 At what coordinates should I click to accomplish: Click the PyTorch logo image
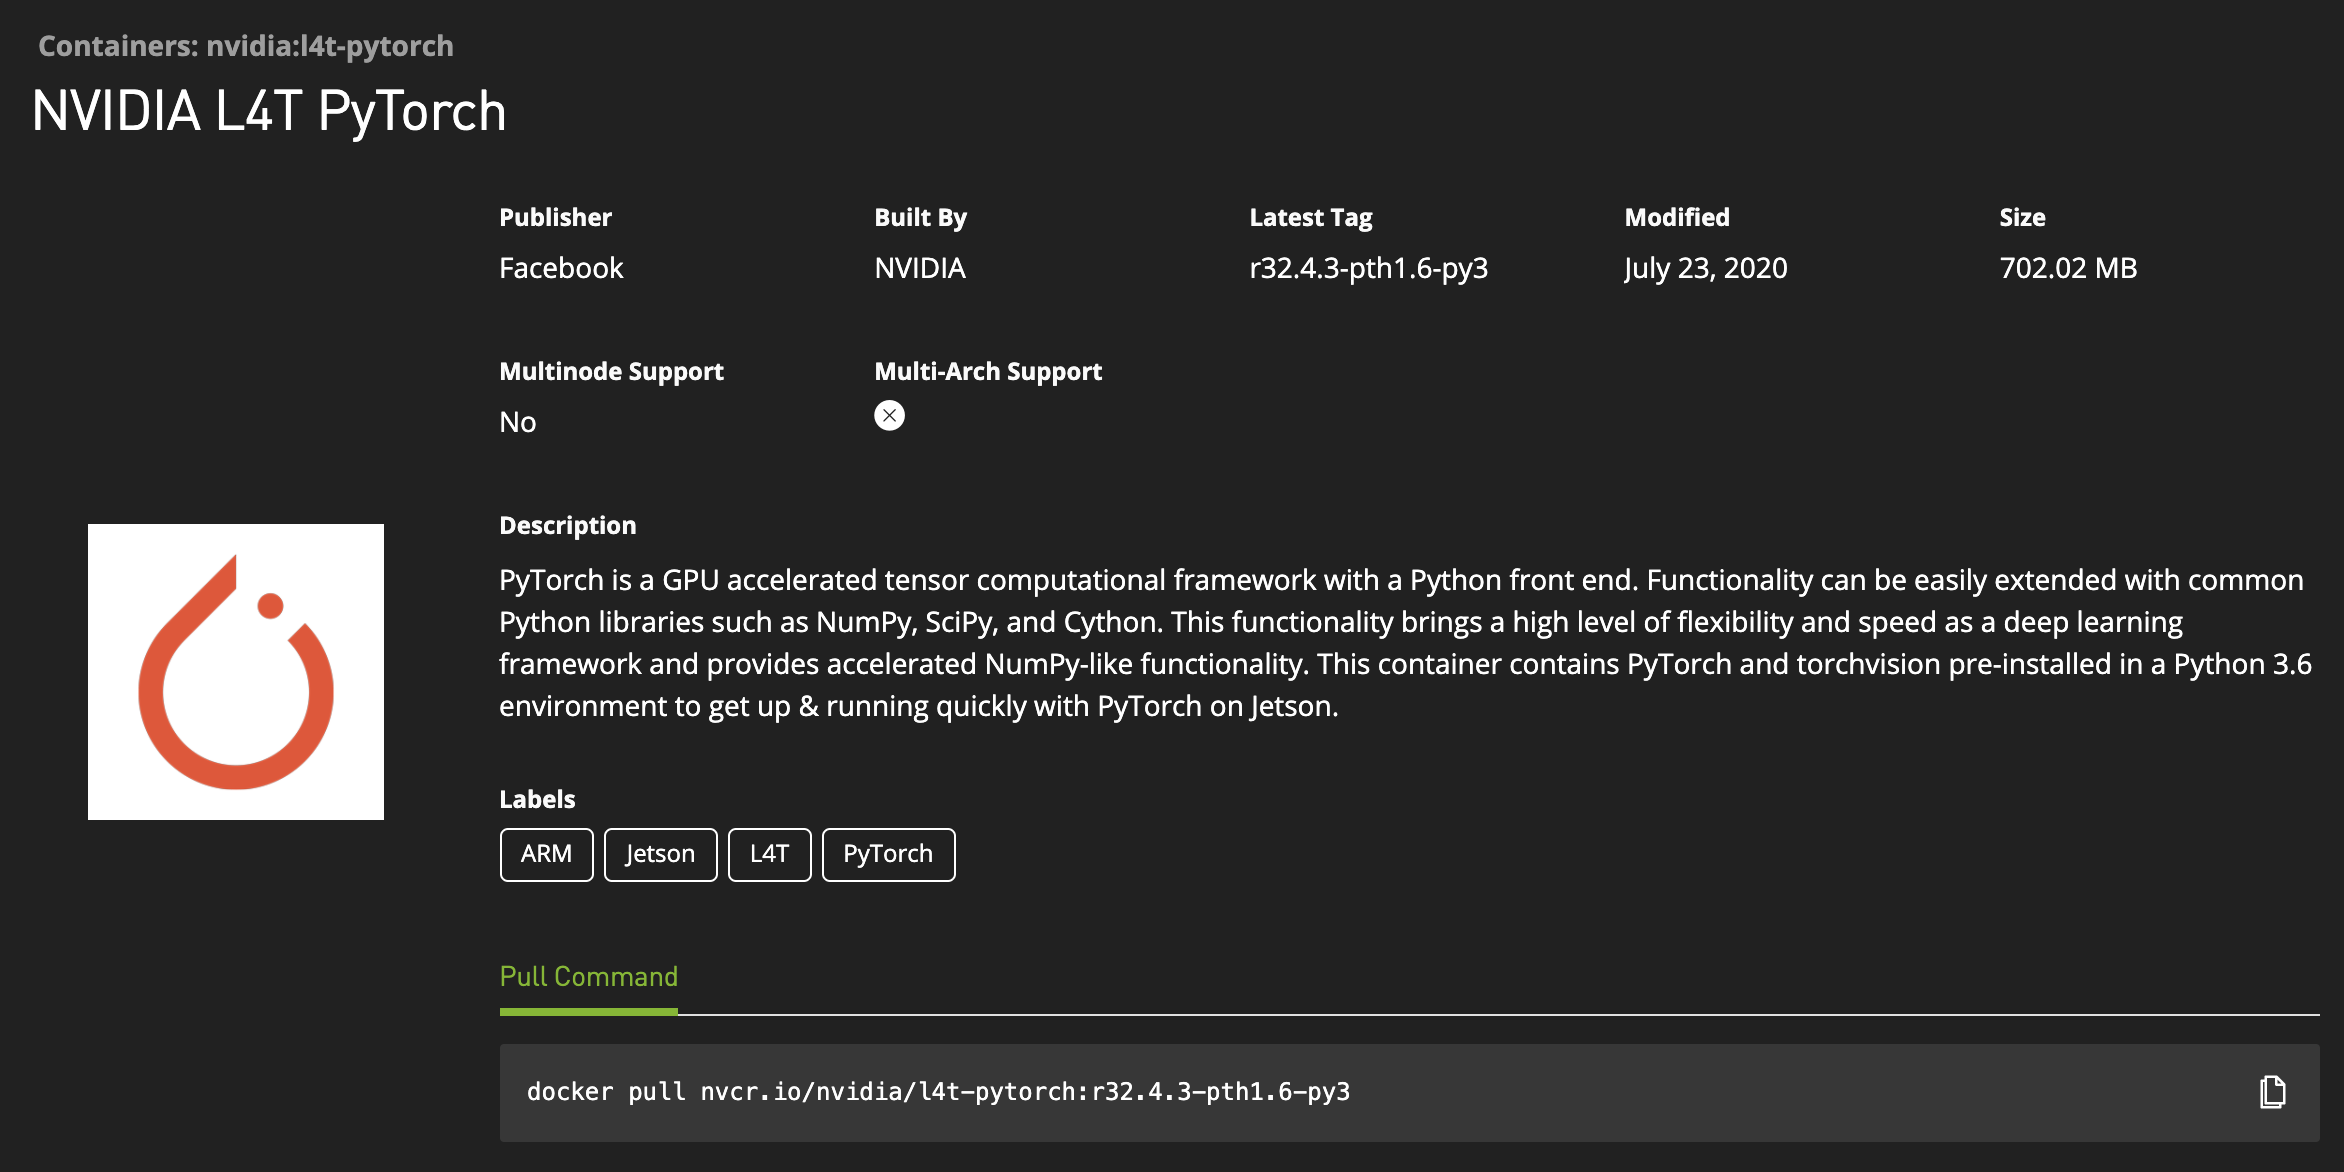tap(236, 672)
